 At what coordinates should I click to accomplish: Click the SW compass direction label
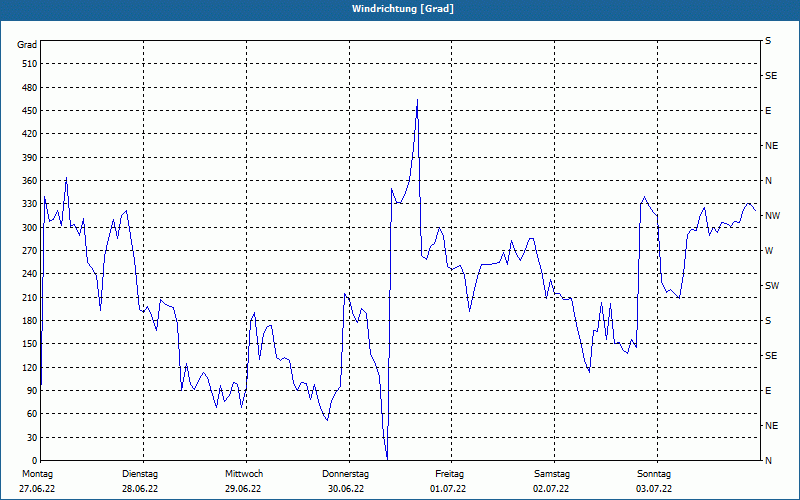point(772,286)
